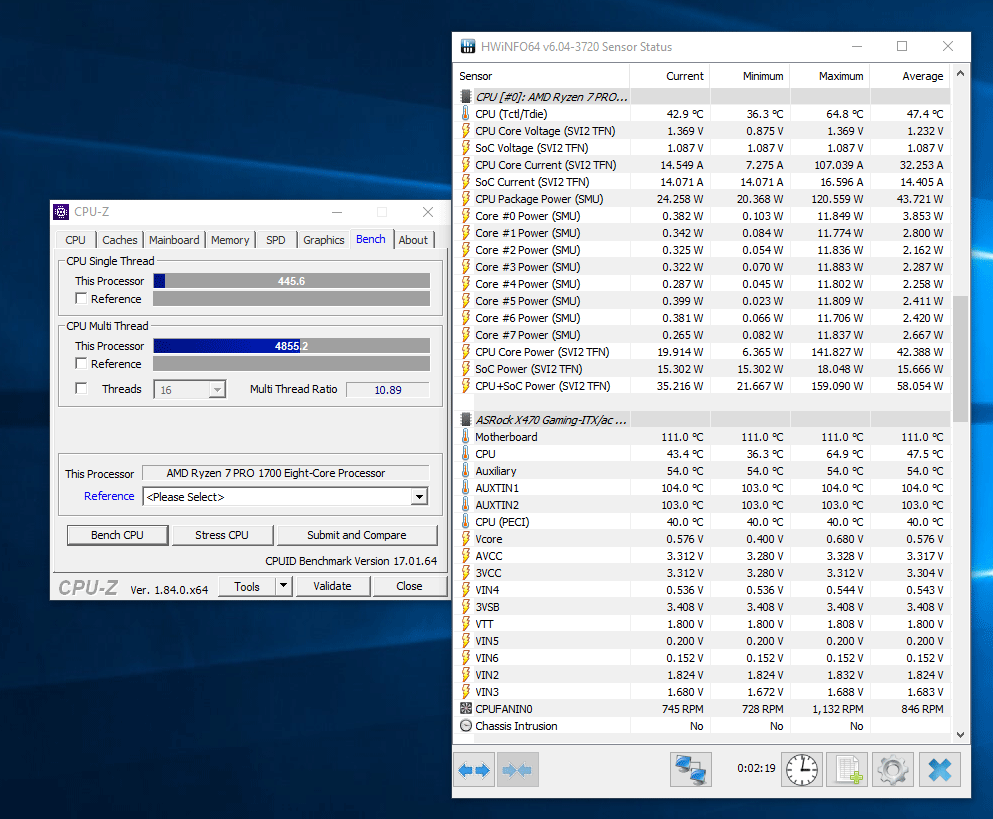The image size is (993, 819).
Task: Switch to the Mainboard tab
Action: click(174, 240)
